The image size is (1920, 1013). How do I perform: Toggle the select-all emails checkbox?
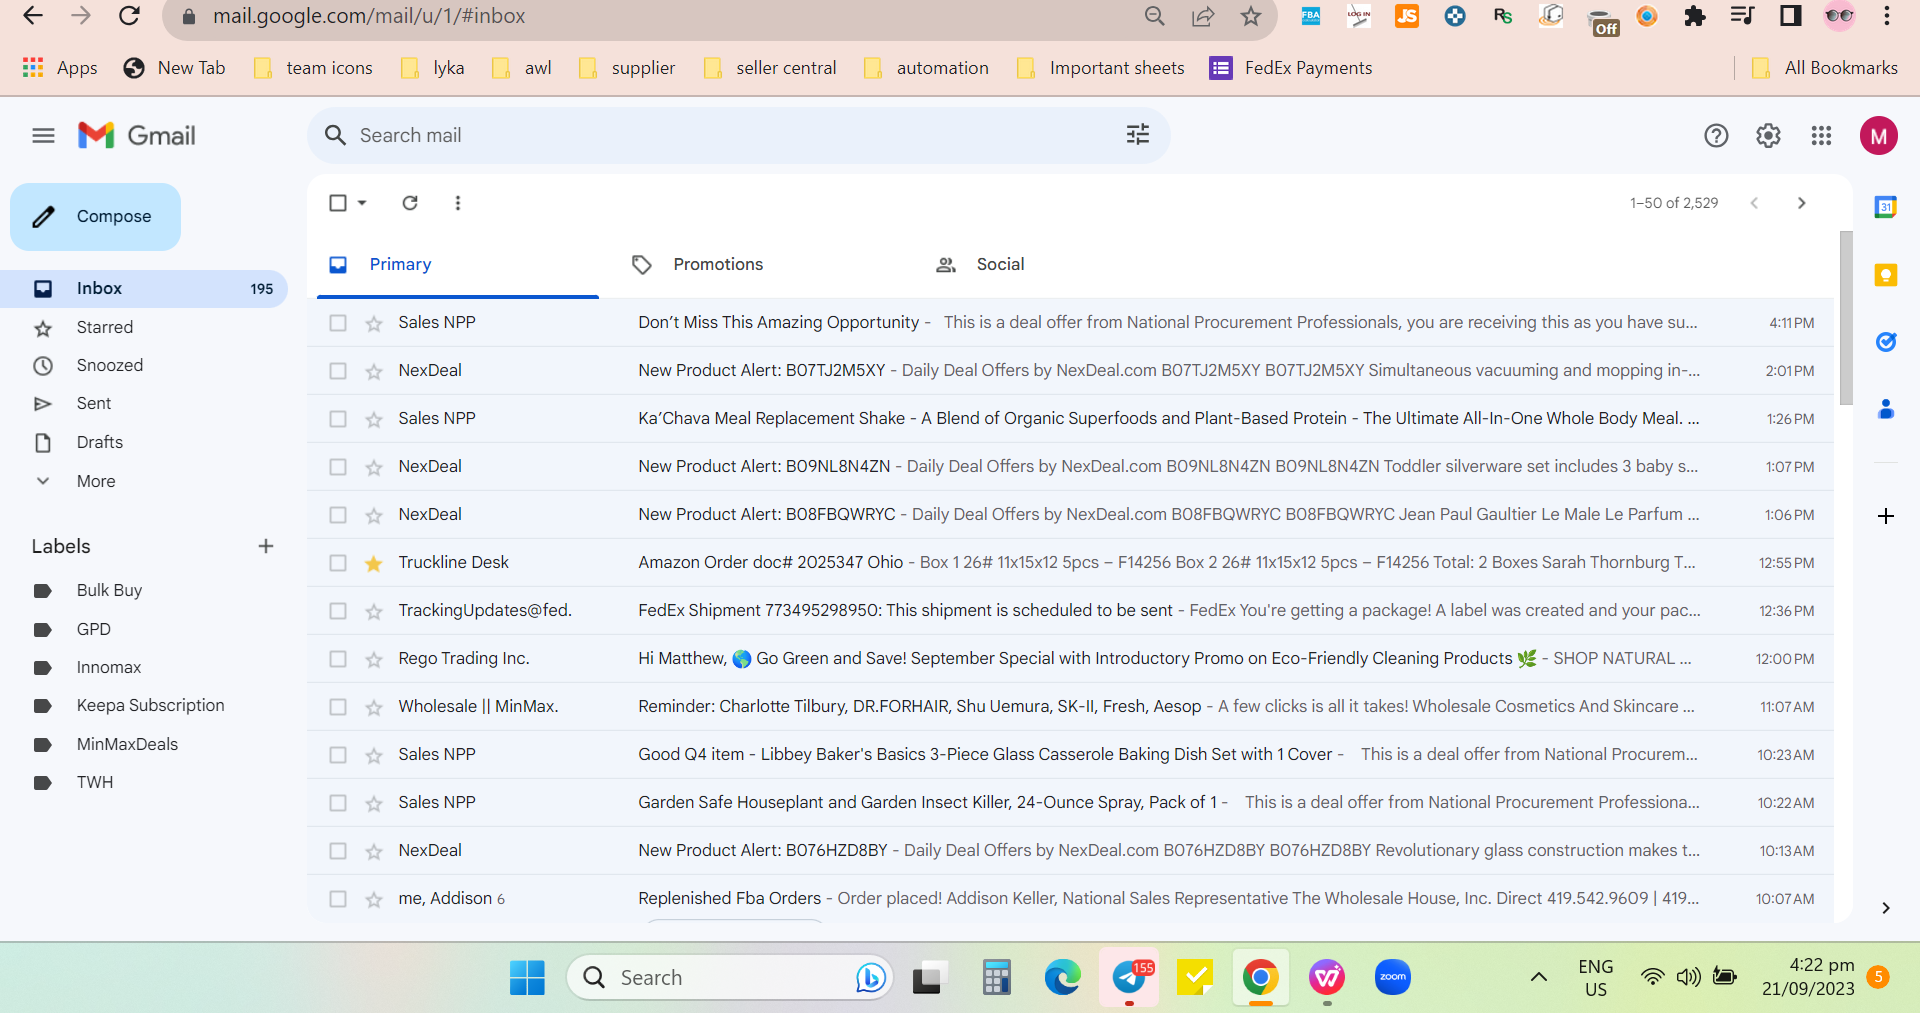point(338,203)
